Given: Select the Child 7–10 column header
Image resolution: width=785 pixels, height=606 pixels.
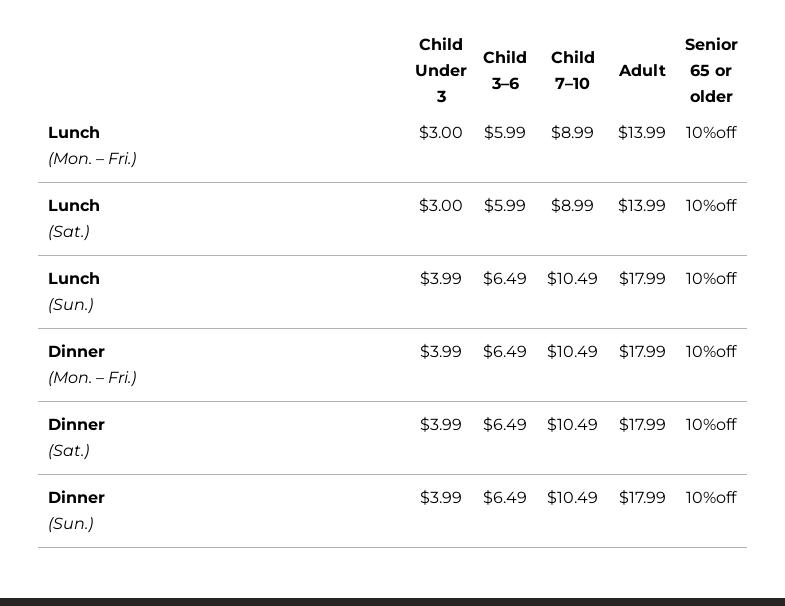Looking at the screenshot, I should pyautogui.click(x=573, y=71).
